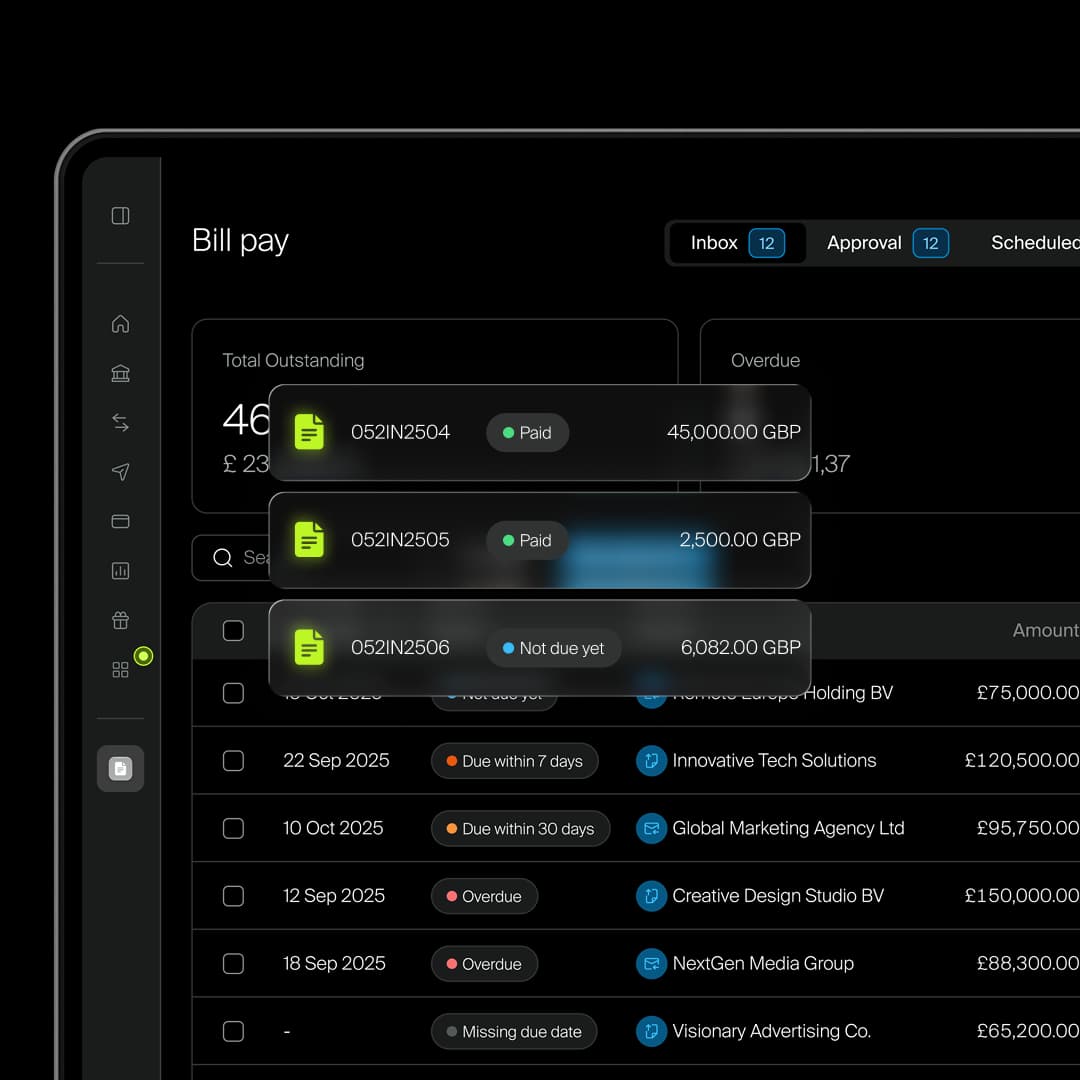The image size is (1080, 1080).
Task: Open the apps grid icon in sidebar
Action: [121, 669]
